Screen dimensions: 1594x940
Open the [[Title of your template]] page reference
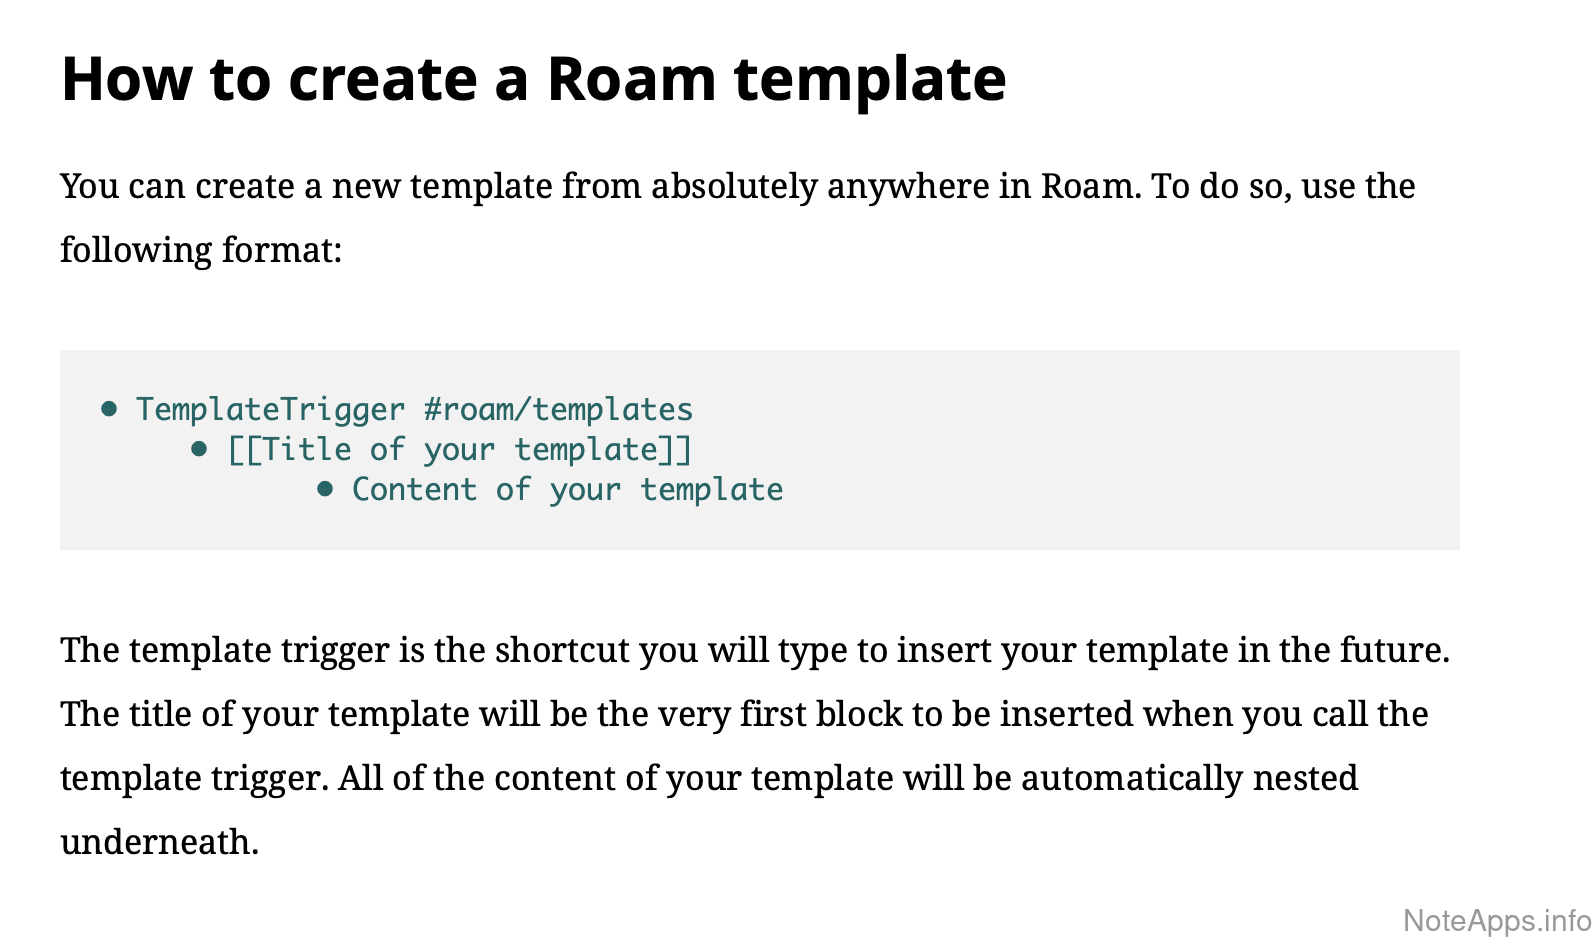[x=459, y=450]
